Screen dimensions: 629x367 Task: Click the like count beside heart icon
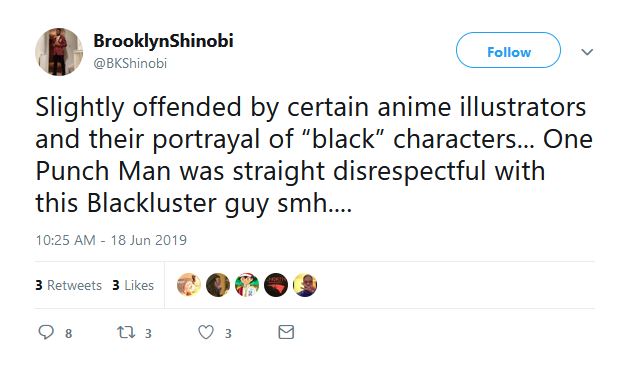(x=228, y=333)
